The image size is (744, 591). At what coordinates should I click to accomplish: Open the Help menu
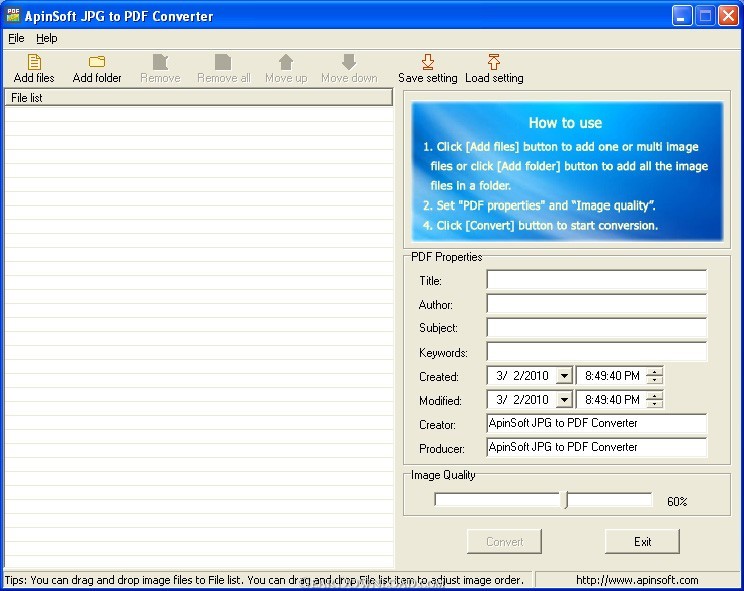click(x=46, y=38)
